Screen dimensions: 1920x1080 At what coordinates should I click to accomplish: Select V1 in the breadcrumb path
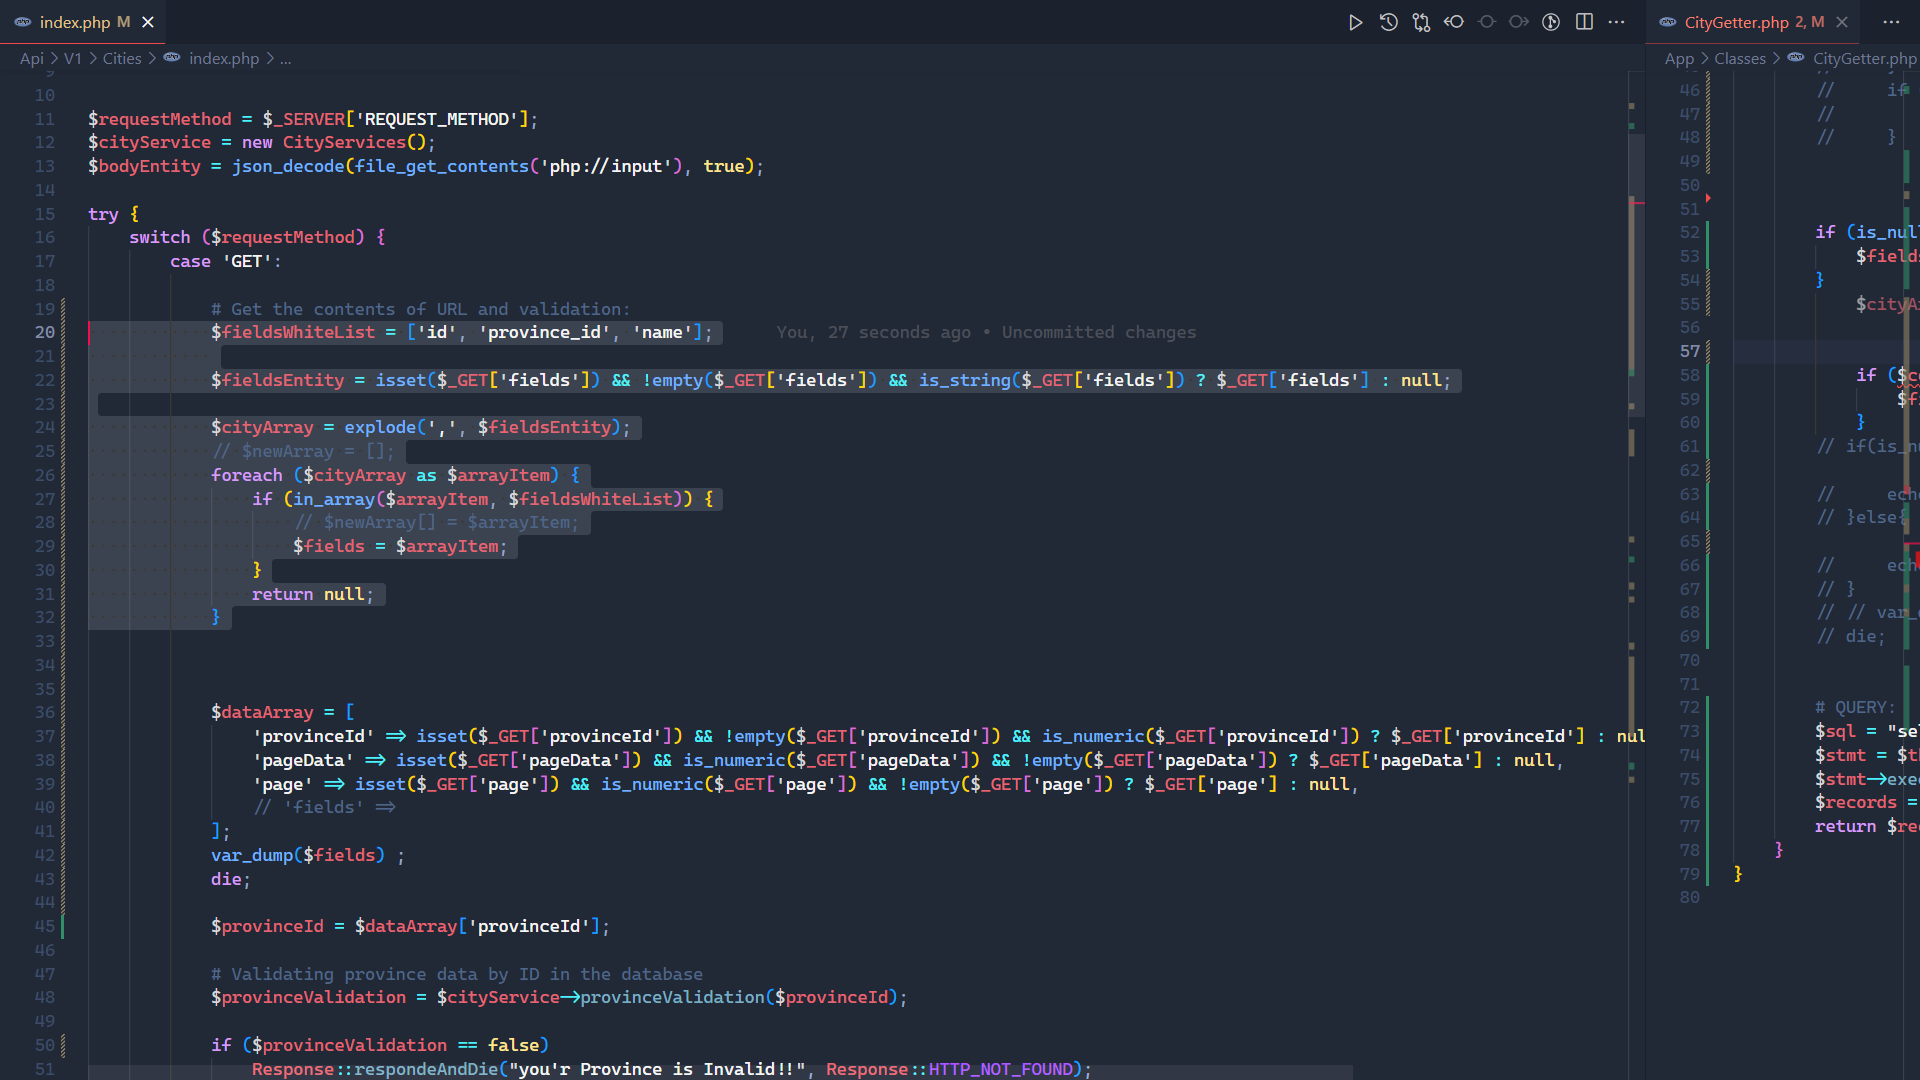(x=73, y=59)
